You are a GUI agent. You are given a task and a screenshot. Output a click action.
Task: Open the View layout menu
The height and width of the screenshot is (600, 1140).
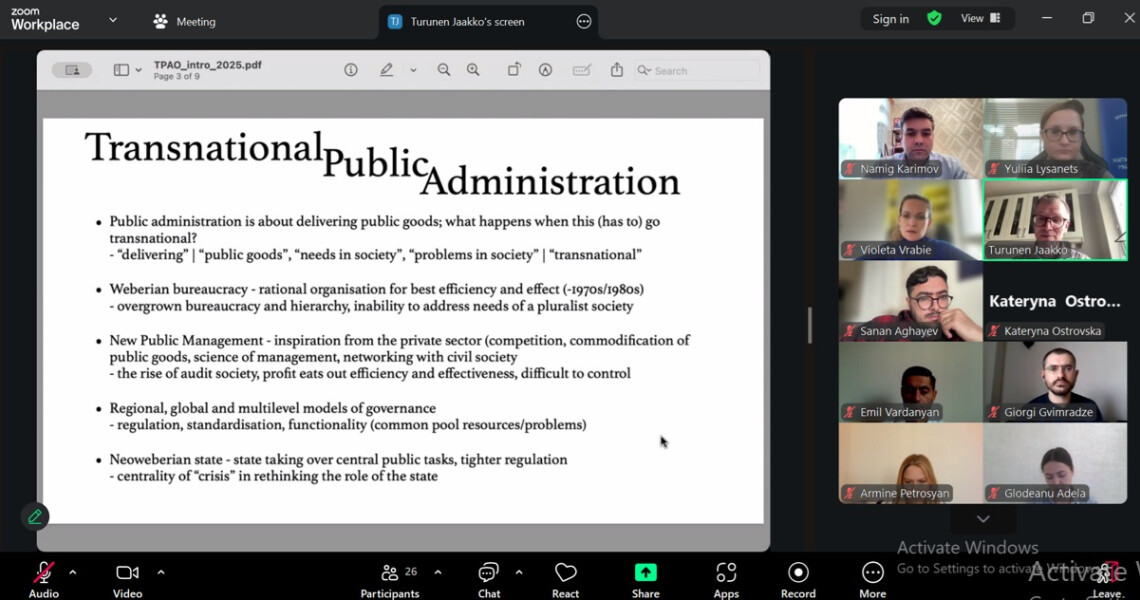tap(980, 18)
